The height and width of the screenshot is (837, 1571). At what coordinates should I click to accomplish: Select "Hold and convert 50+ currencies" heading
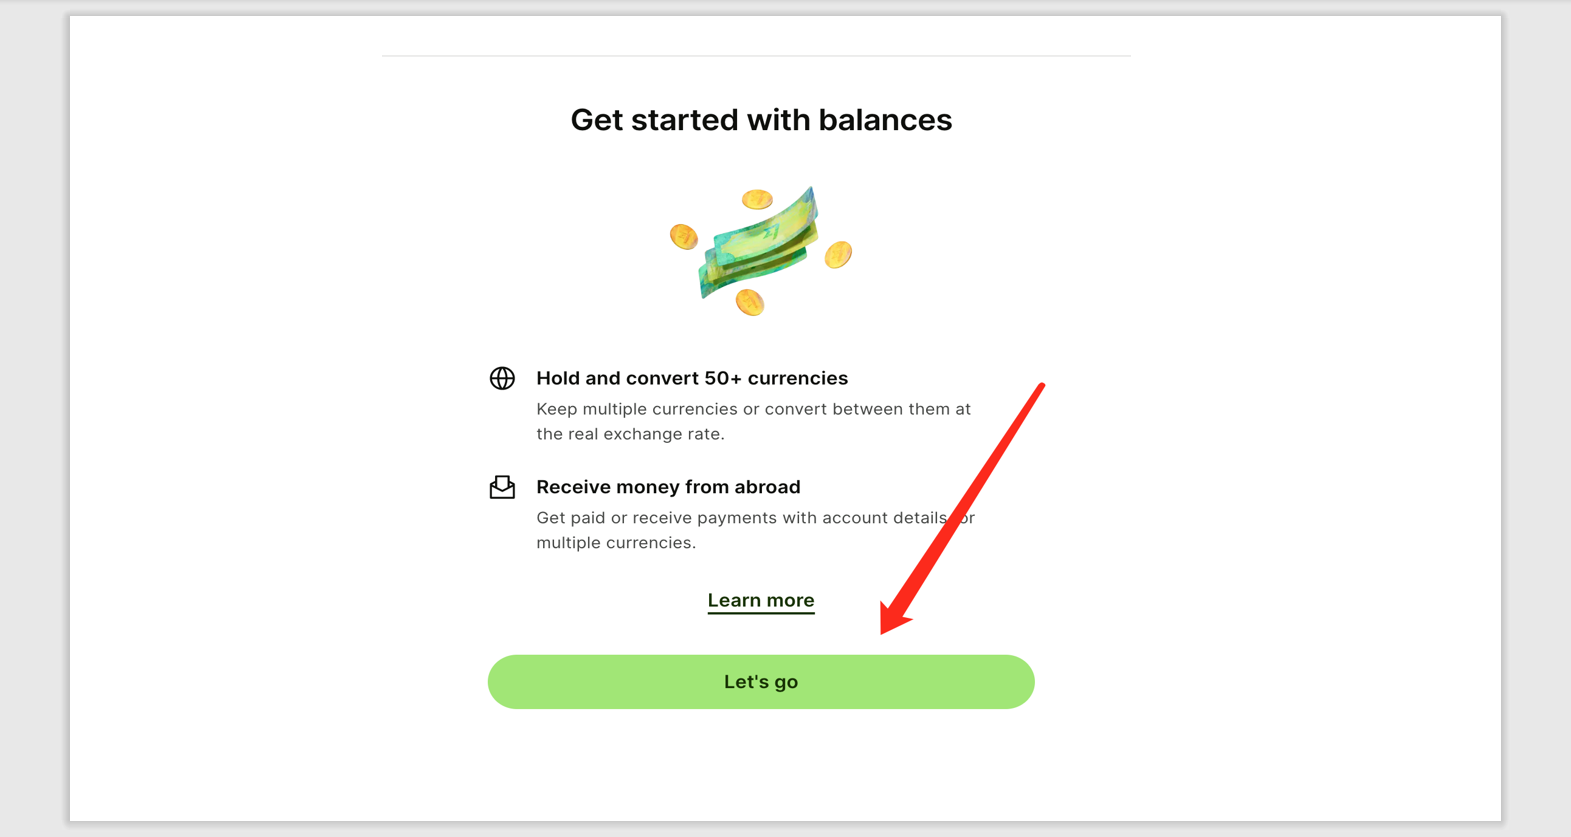pyautogui.click(x=692, y=378)
